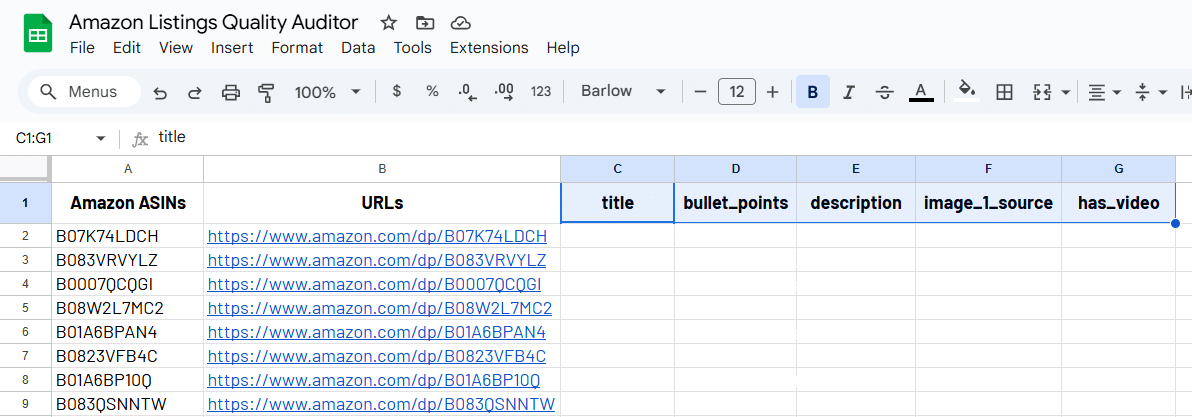Open the B07K74LDCH Amazon link

coord(377,236)
